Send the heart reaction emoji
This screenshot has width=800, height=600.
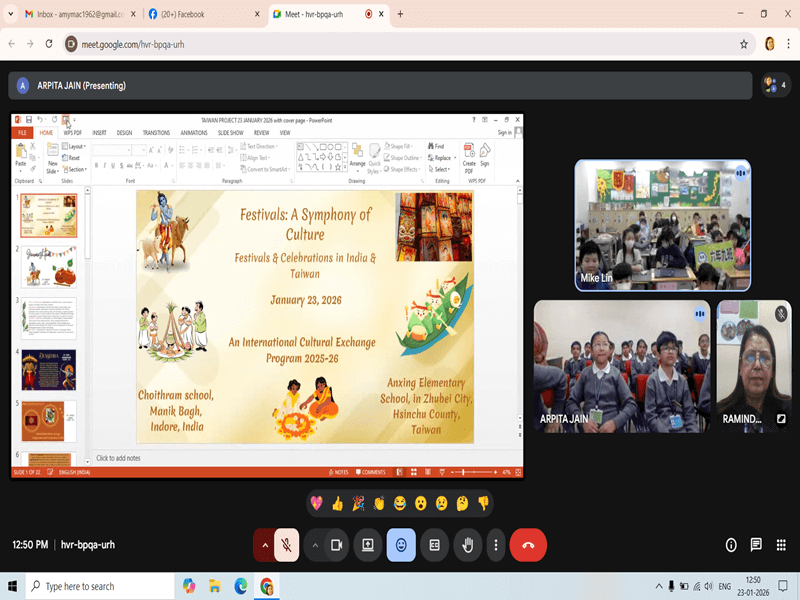click(x=317, y=503)
